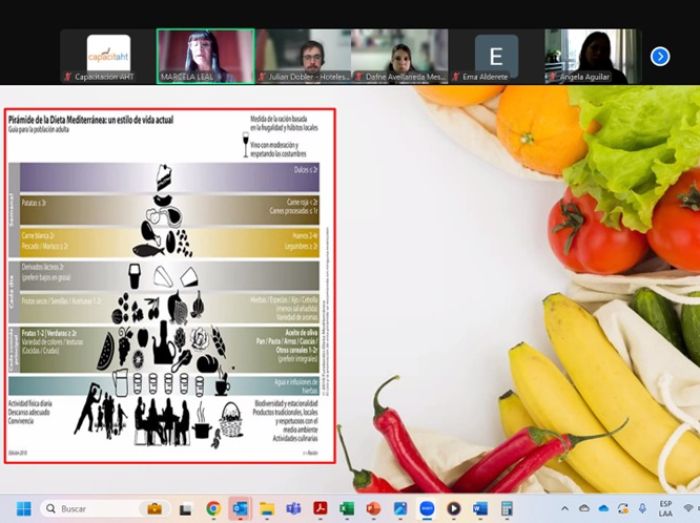Open Word from the taskbar
Viewport: 700px width, 523px height.
click(480, 509)
